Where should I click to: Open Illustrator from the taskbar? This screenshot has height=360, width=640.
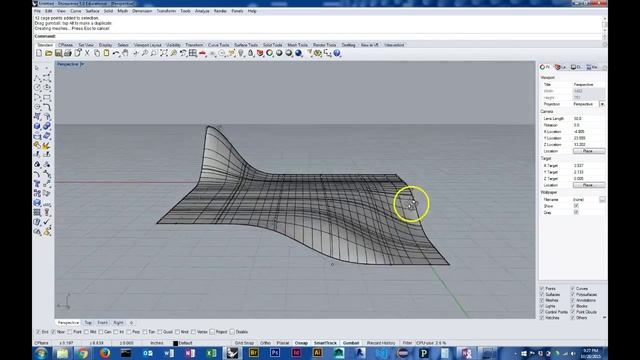pos(317,353)
